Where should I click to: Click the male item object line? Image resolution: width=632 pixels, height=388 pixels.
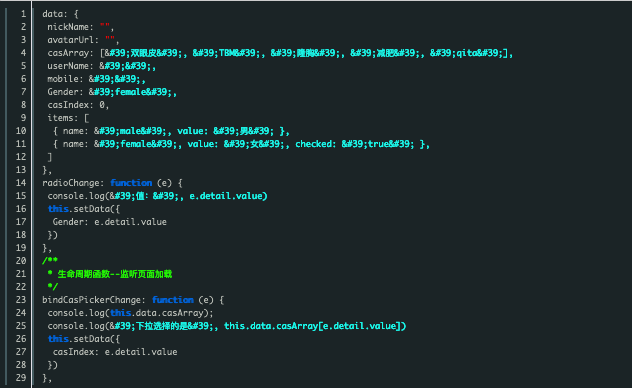[x=171, y=131]
